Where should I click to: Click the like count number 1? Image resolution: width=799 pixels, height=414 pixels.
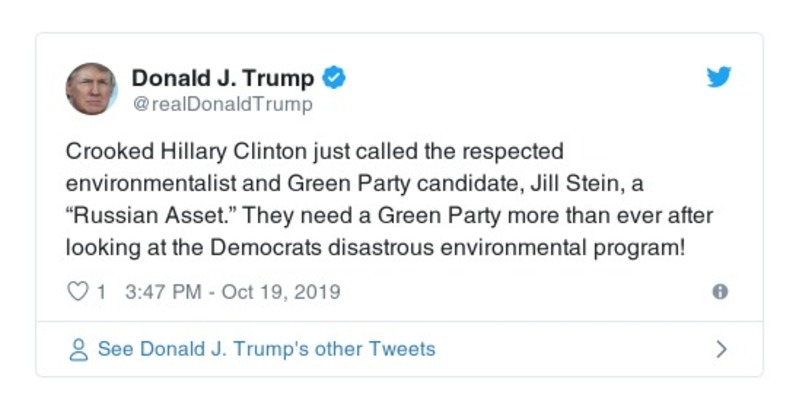click(x=101, y=292)
